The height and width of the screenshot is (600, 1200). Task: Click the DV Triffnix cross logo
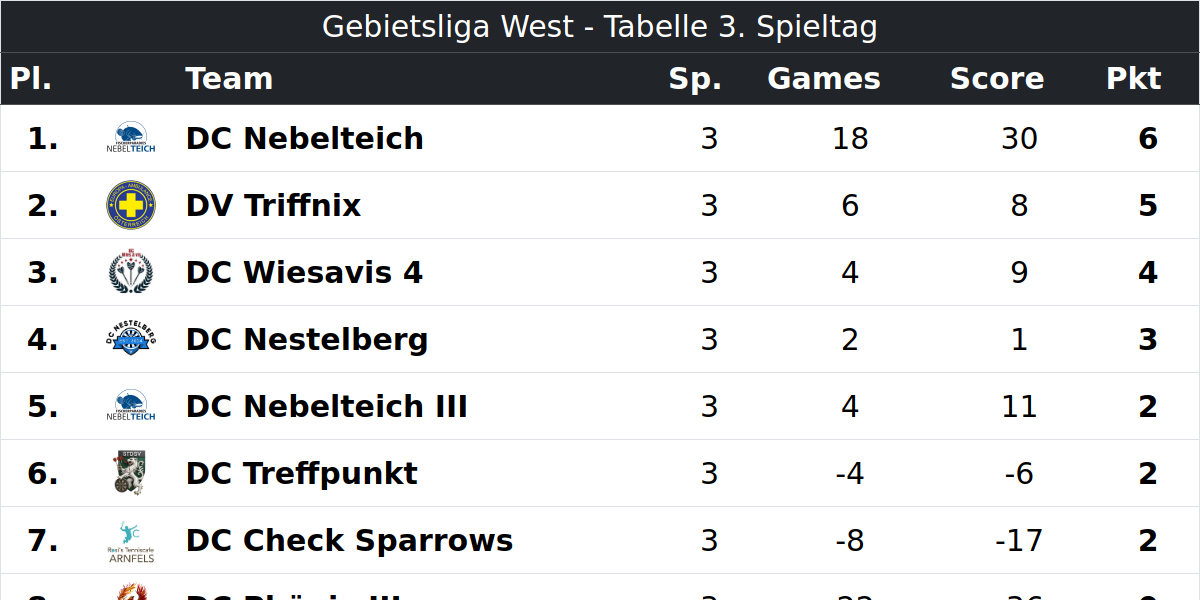click(131, 205)
